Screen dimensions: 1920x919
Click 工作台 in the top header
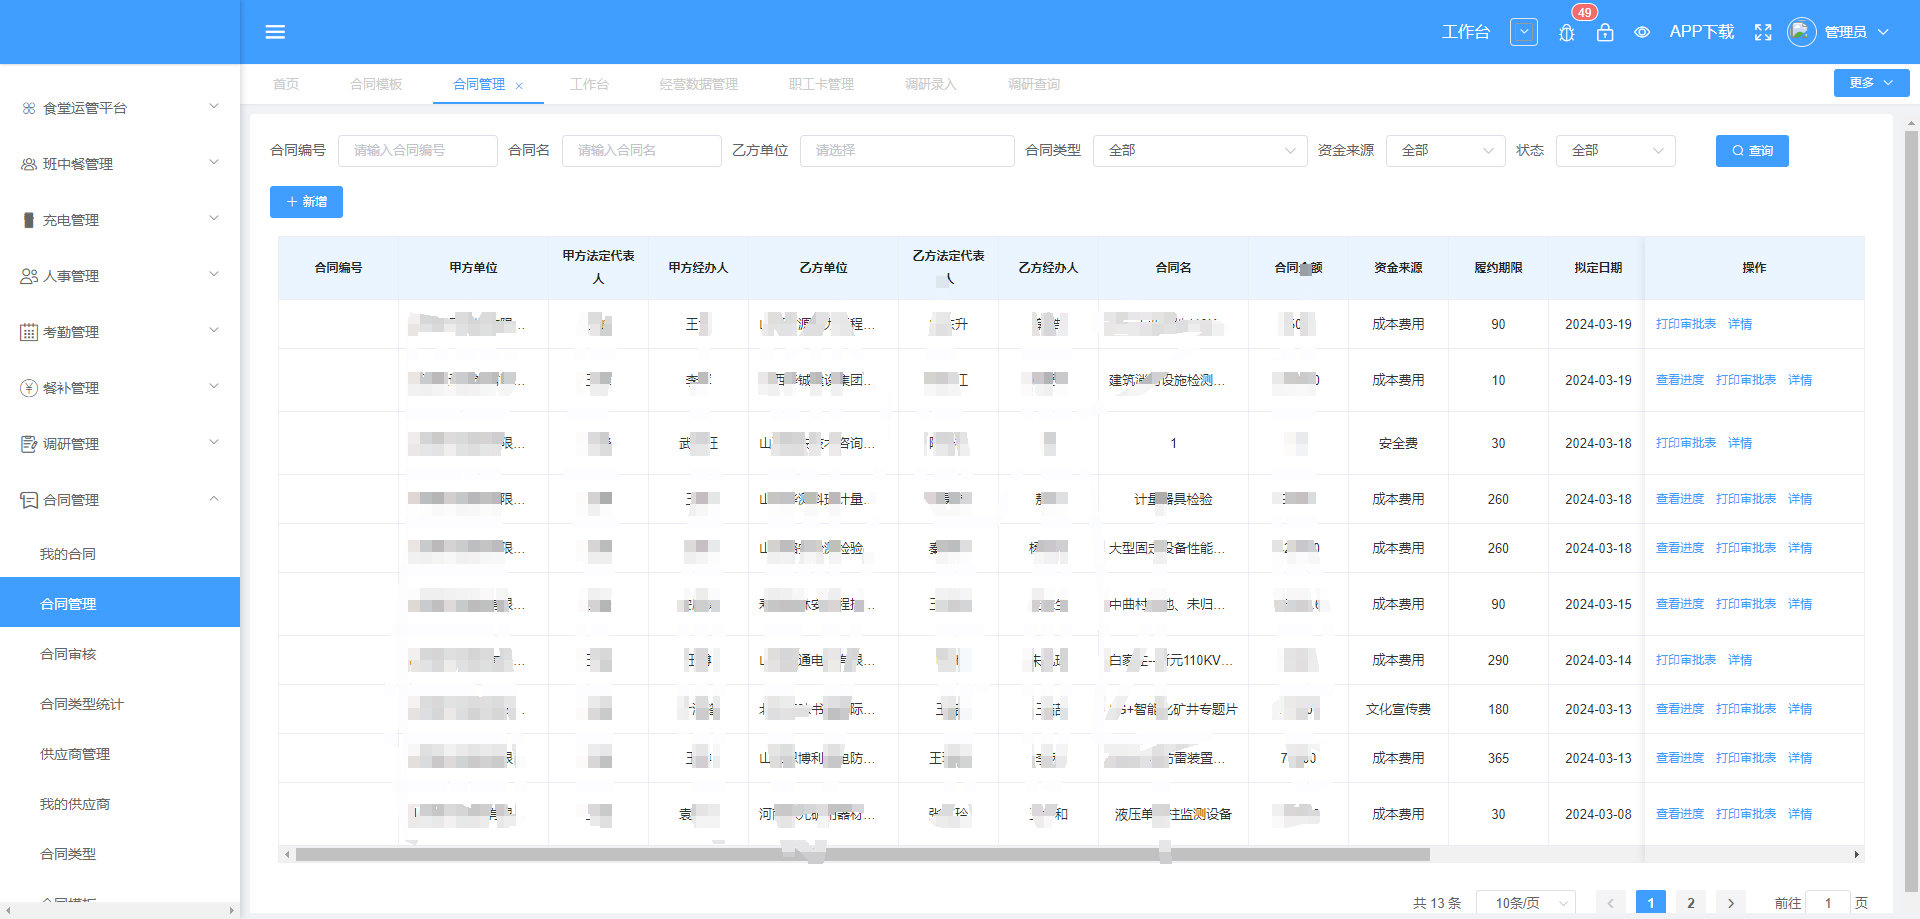click(1465, 32)
